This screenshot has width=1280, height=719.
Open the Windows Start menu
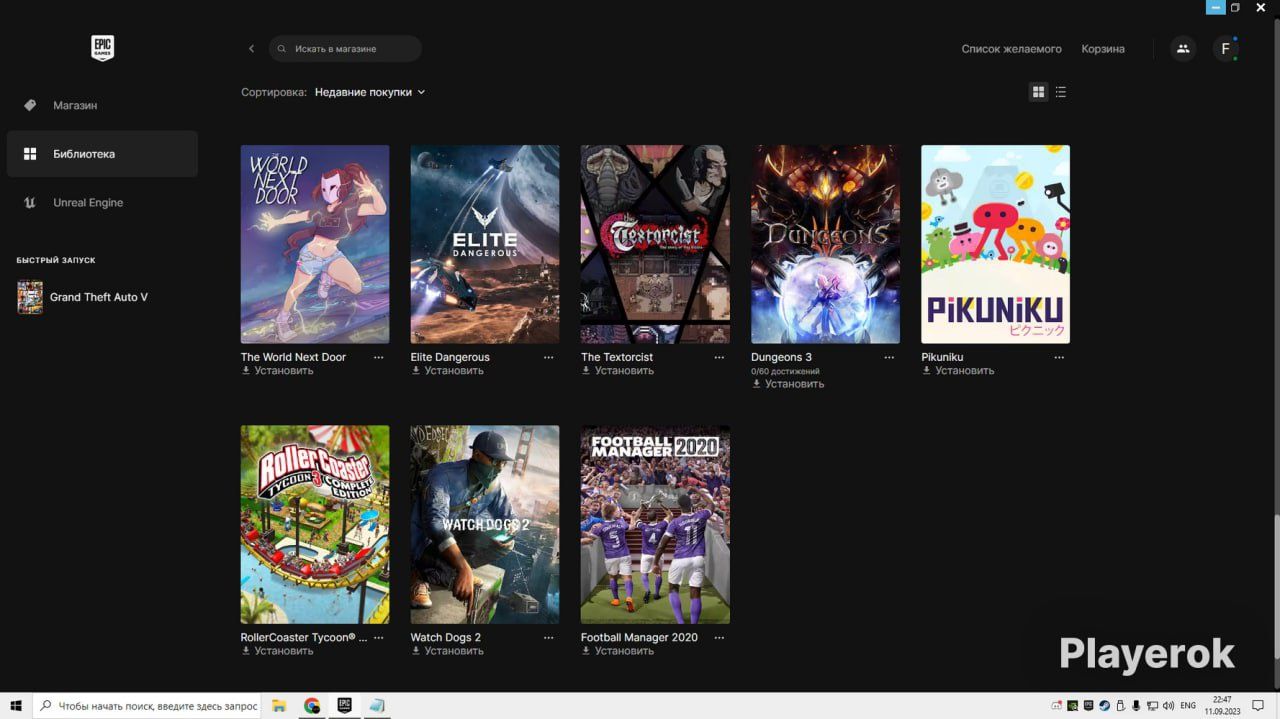(x=16, y=706)
